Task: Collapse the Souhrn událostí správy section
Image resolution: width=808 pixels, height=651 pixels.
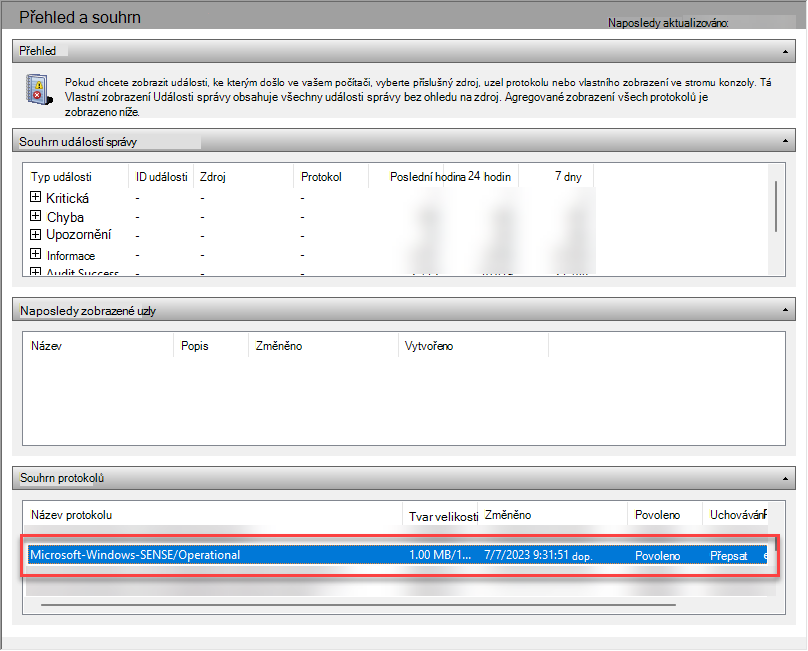Action: coord(785,141)
